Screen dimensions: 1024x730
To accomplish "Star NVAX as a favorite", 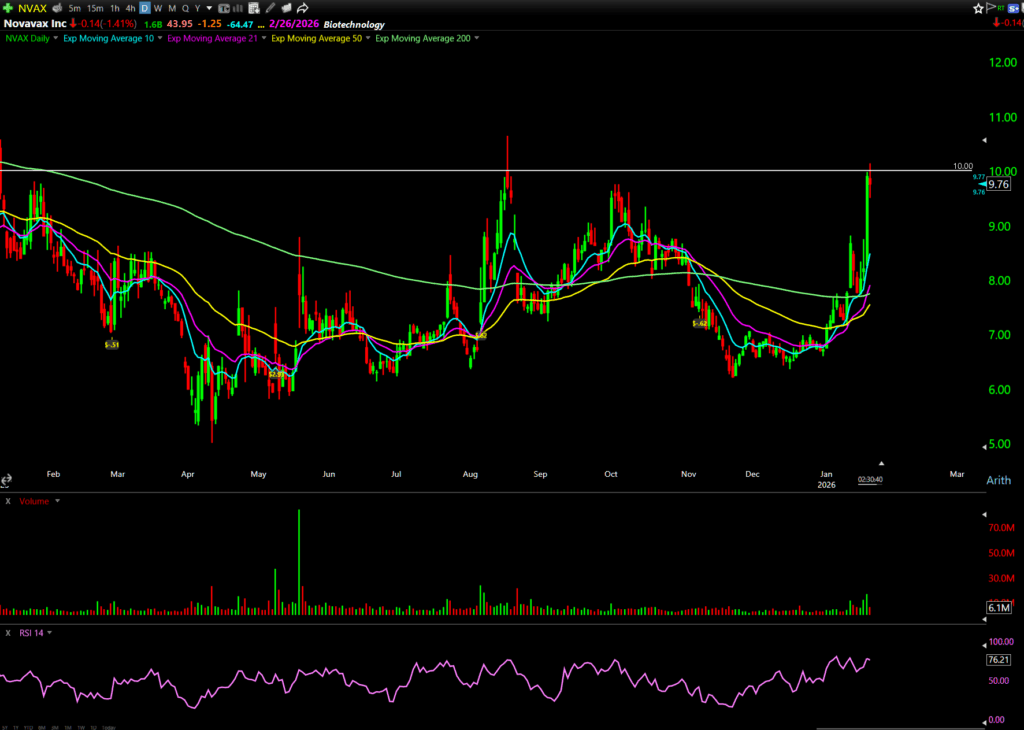I will tap(980, 8).
